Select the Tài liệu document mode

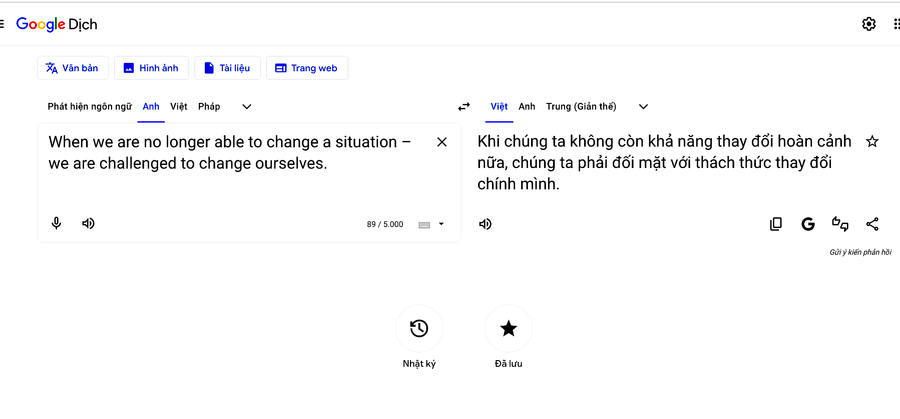[x=227, y=68]
